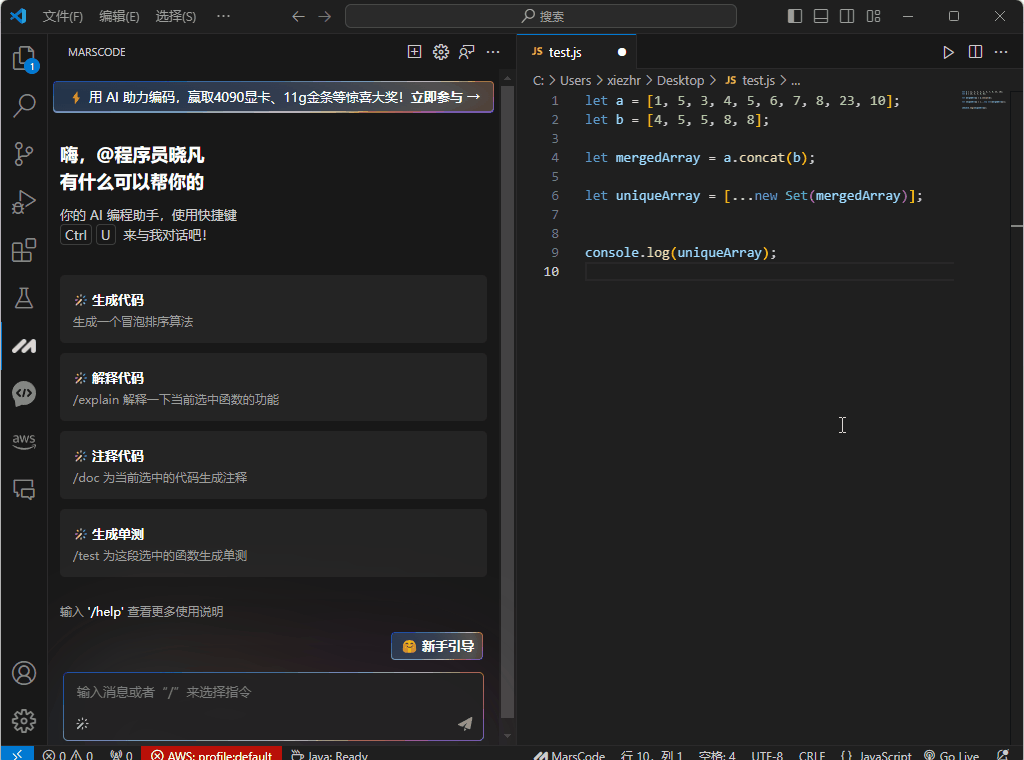This screenshot has height=760, width=1024.
Task: Show errors and warnings in status bar
Action: click(68, 755)
